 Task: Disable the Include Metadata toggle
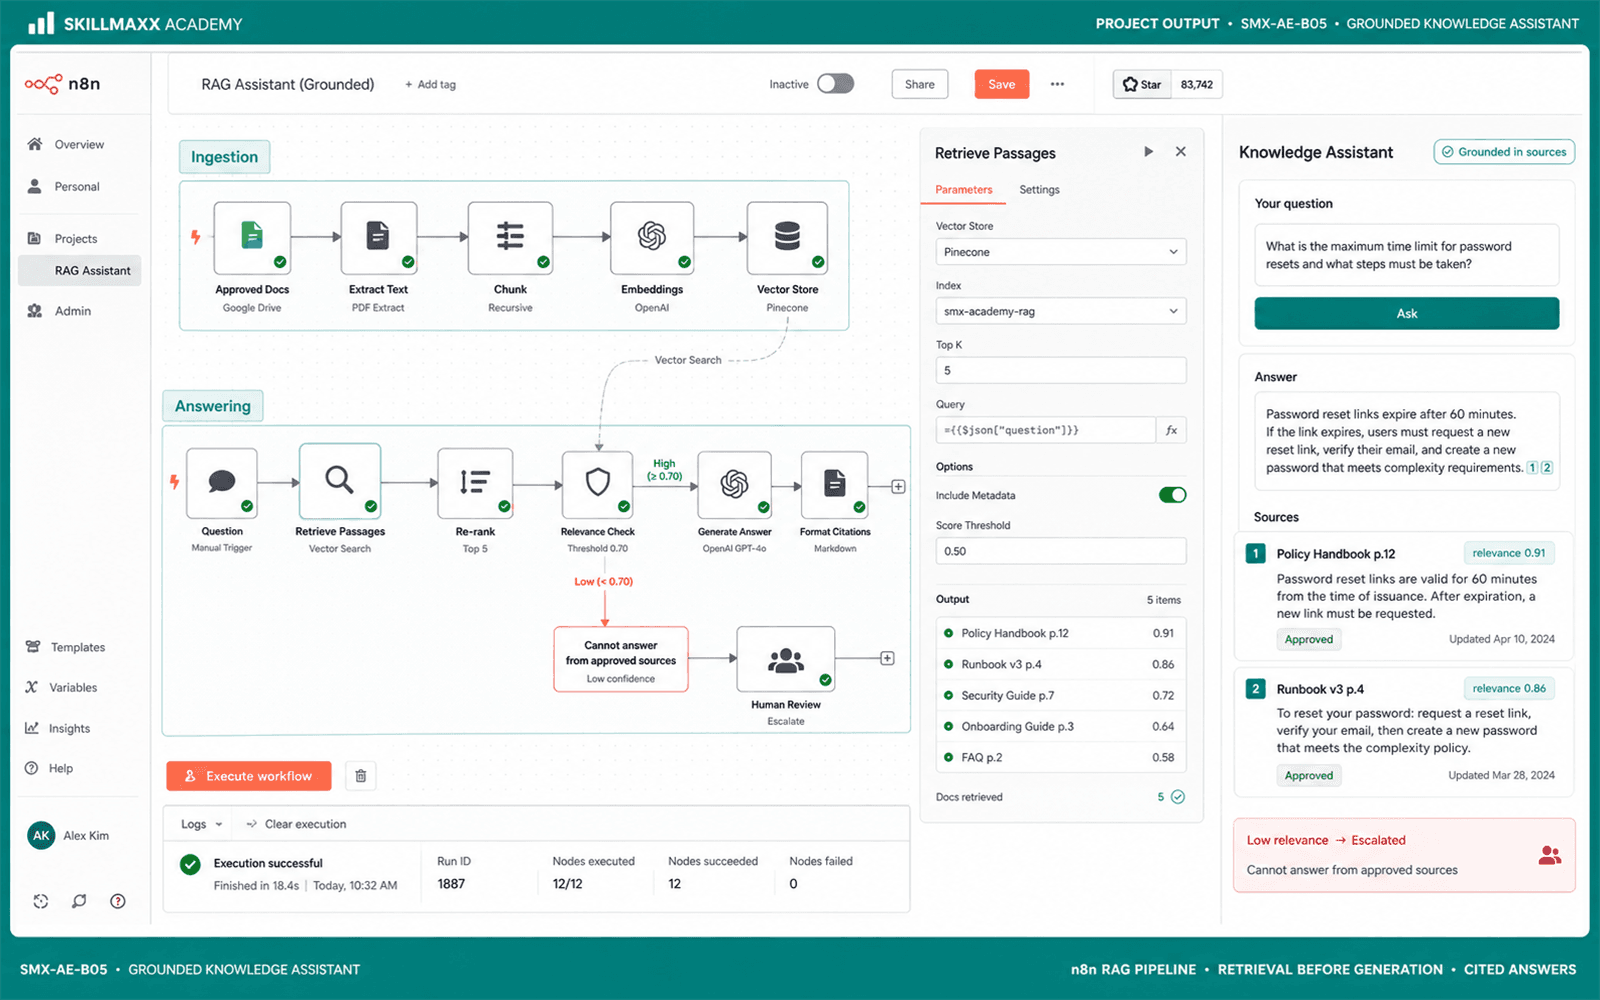[1172, 495]
